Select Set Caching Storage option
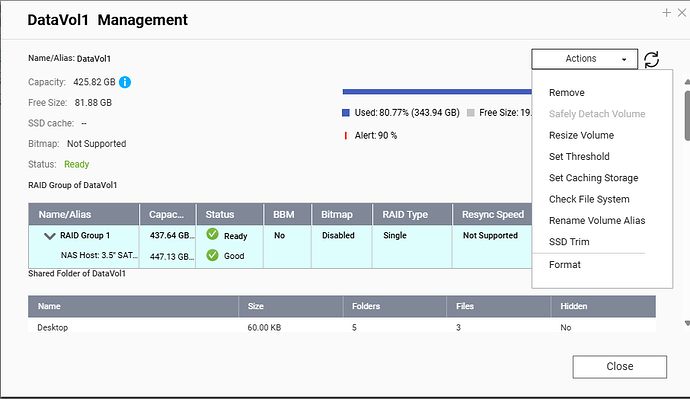The width and height of the screenshot is (690, 399). click(594, 178)
